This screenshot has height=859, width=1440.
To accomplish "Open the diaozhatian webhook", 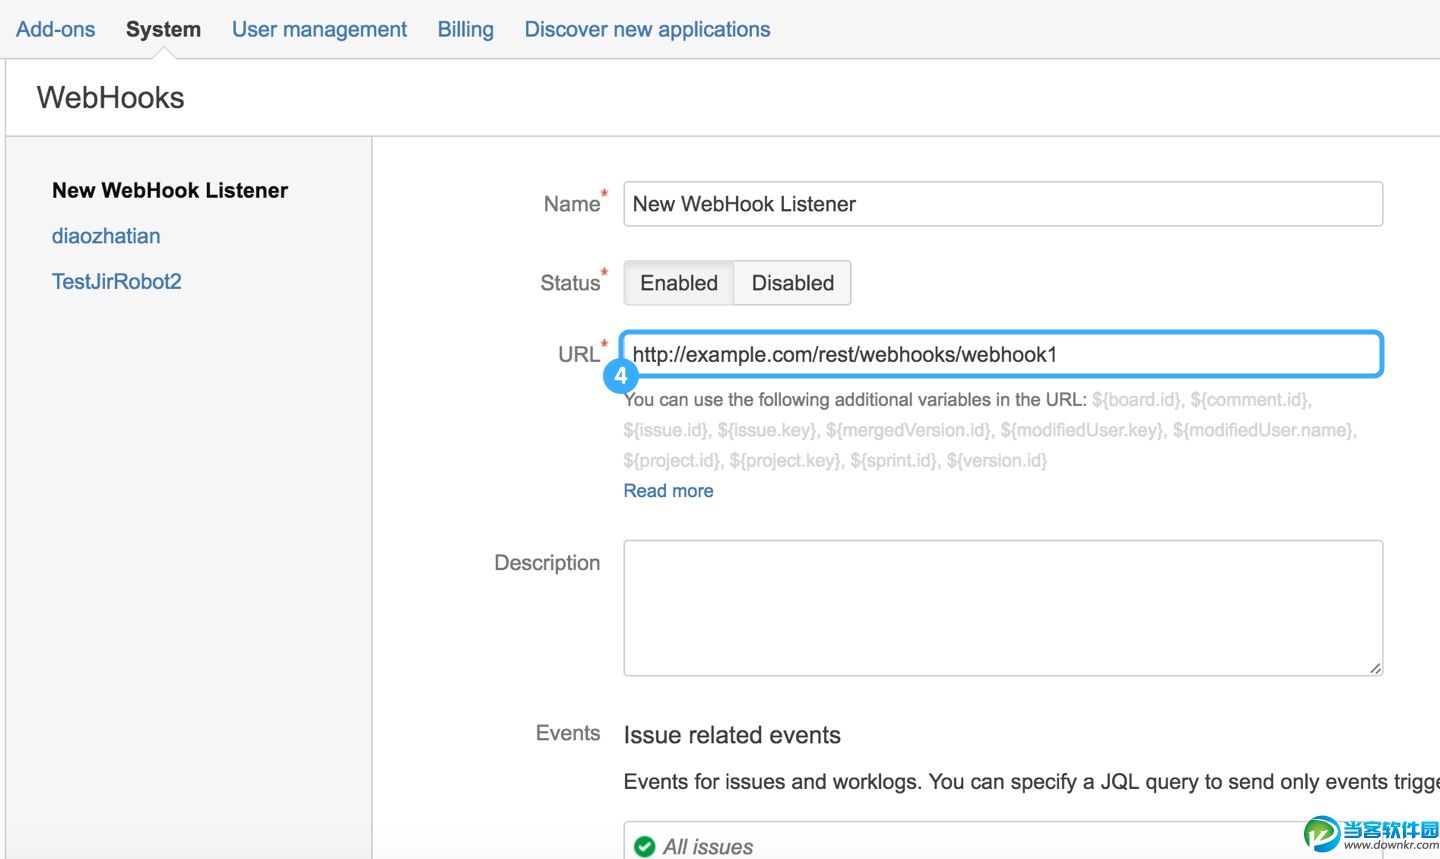I will coord(106,236).
